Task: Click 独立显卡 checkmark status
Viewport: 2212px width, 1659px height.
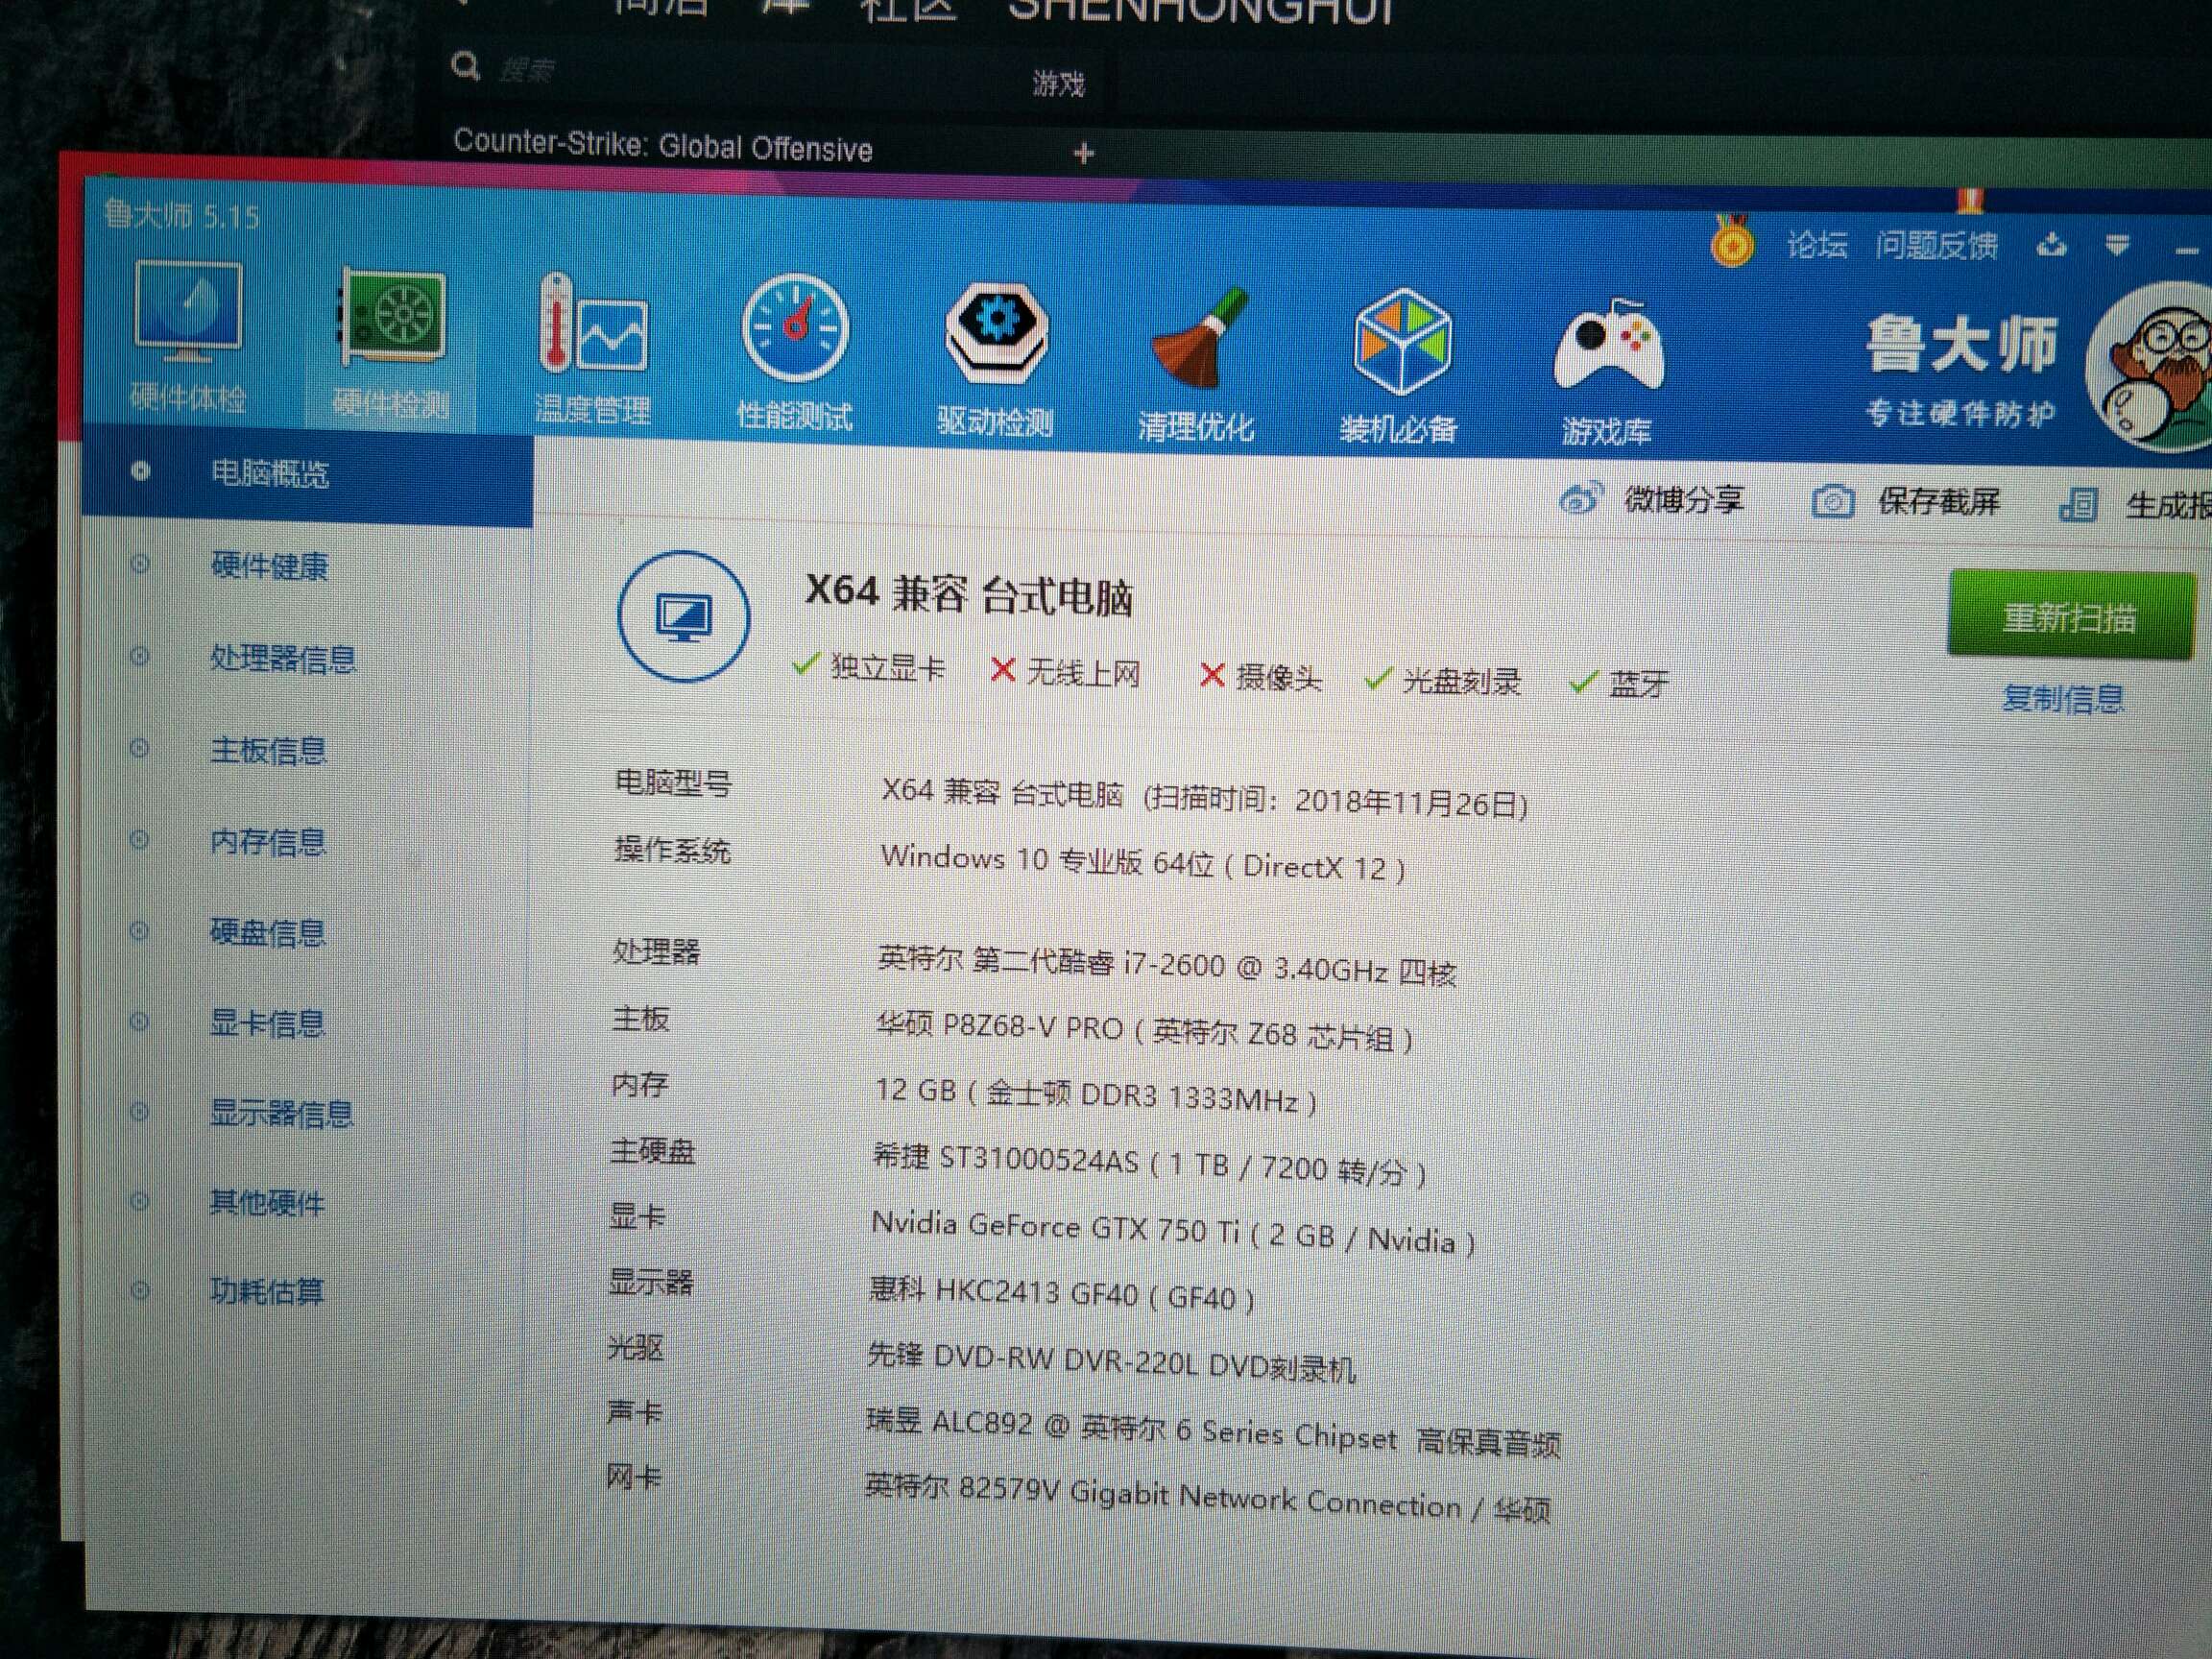Action: coord(867,666)
